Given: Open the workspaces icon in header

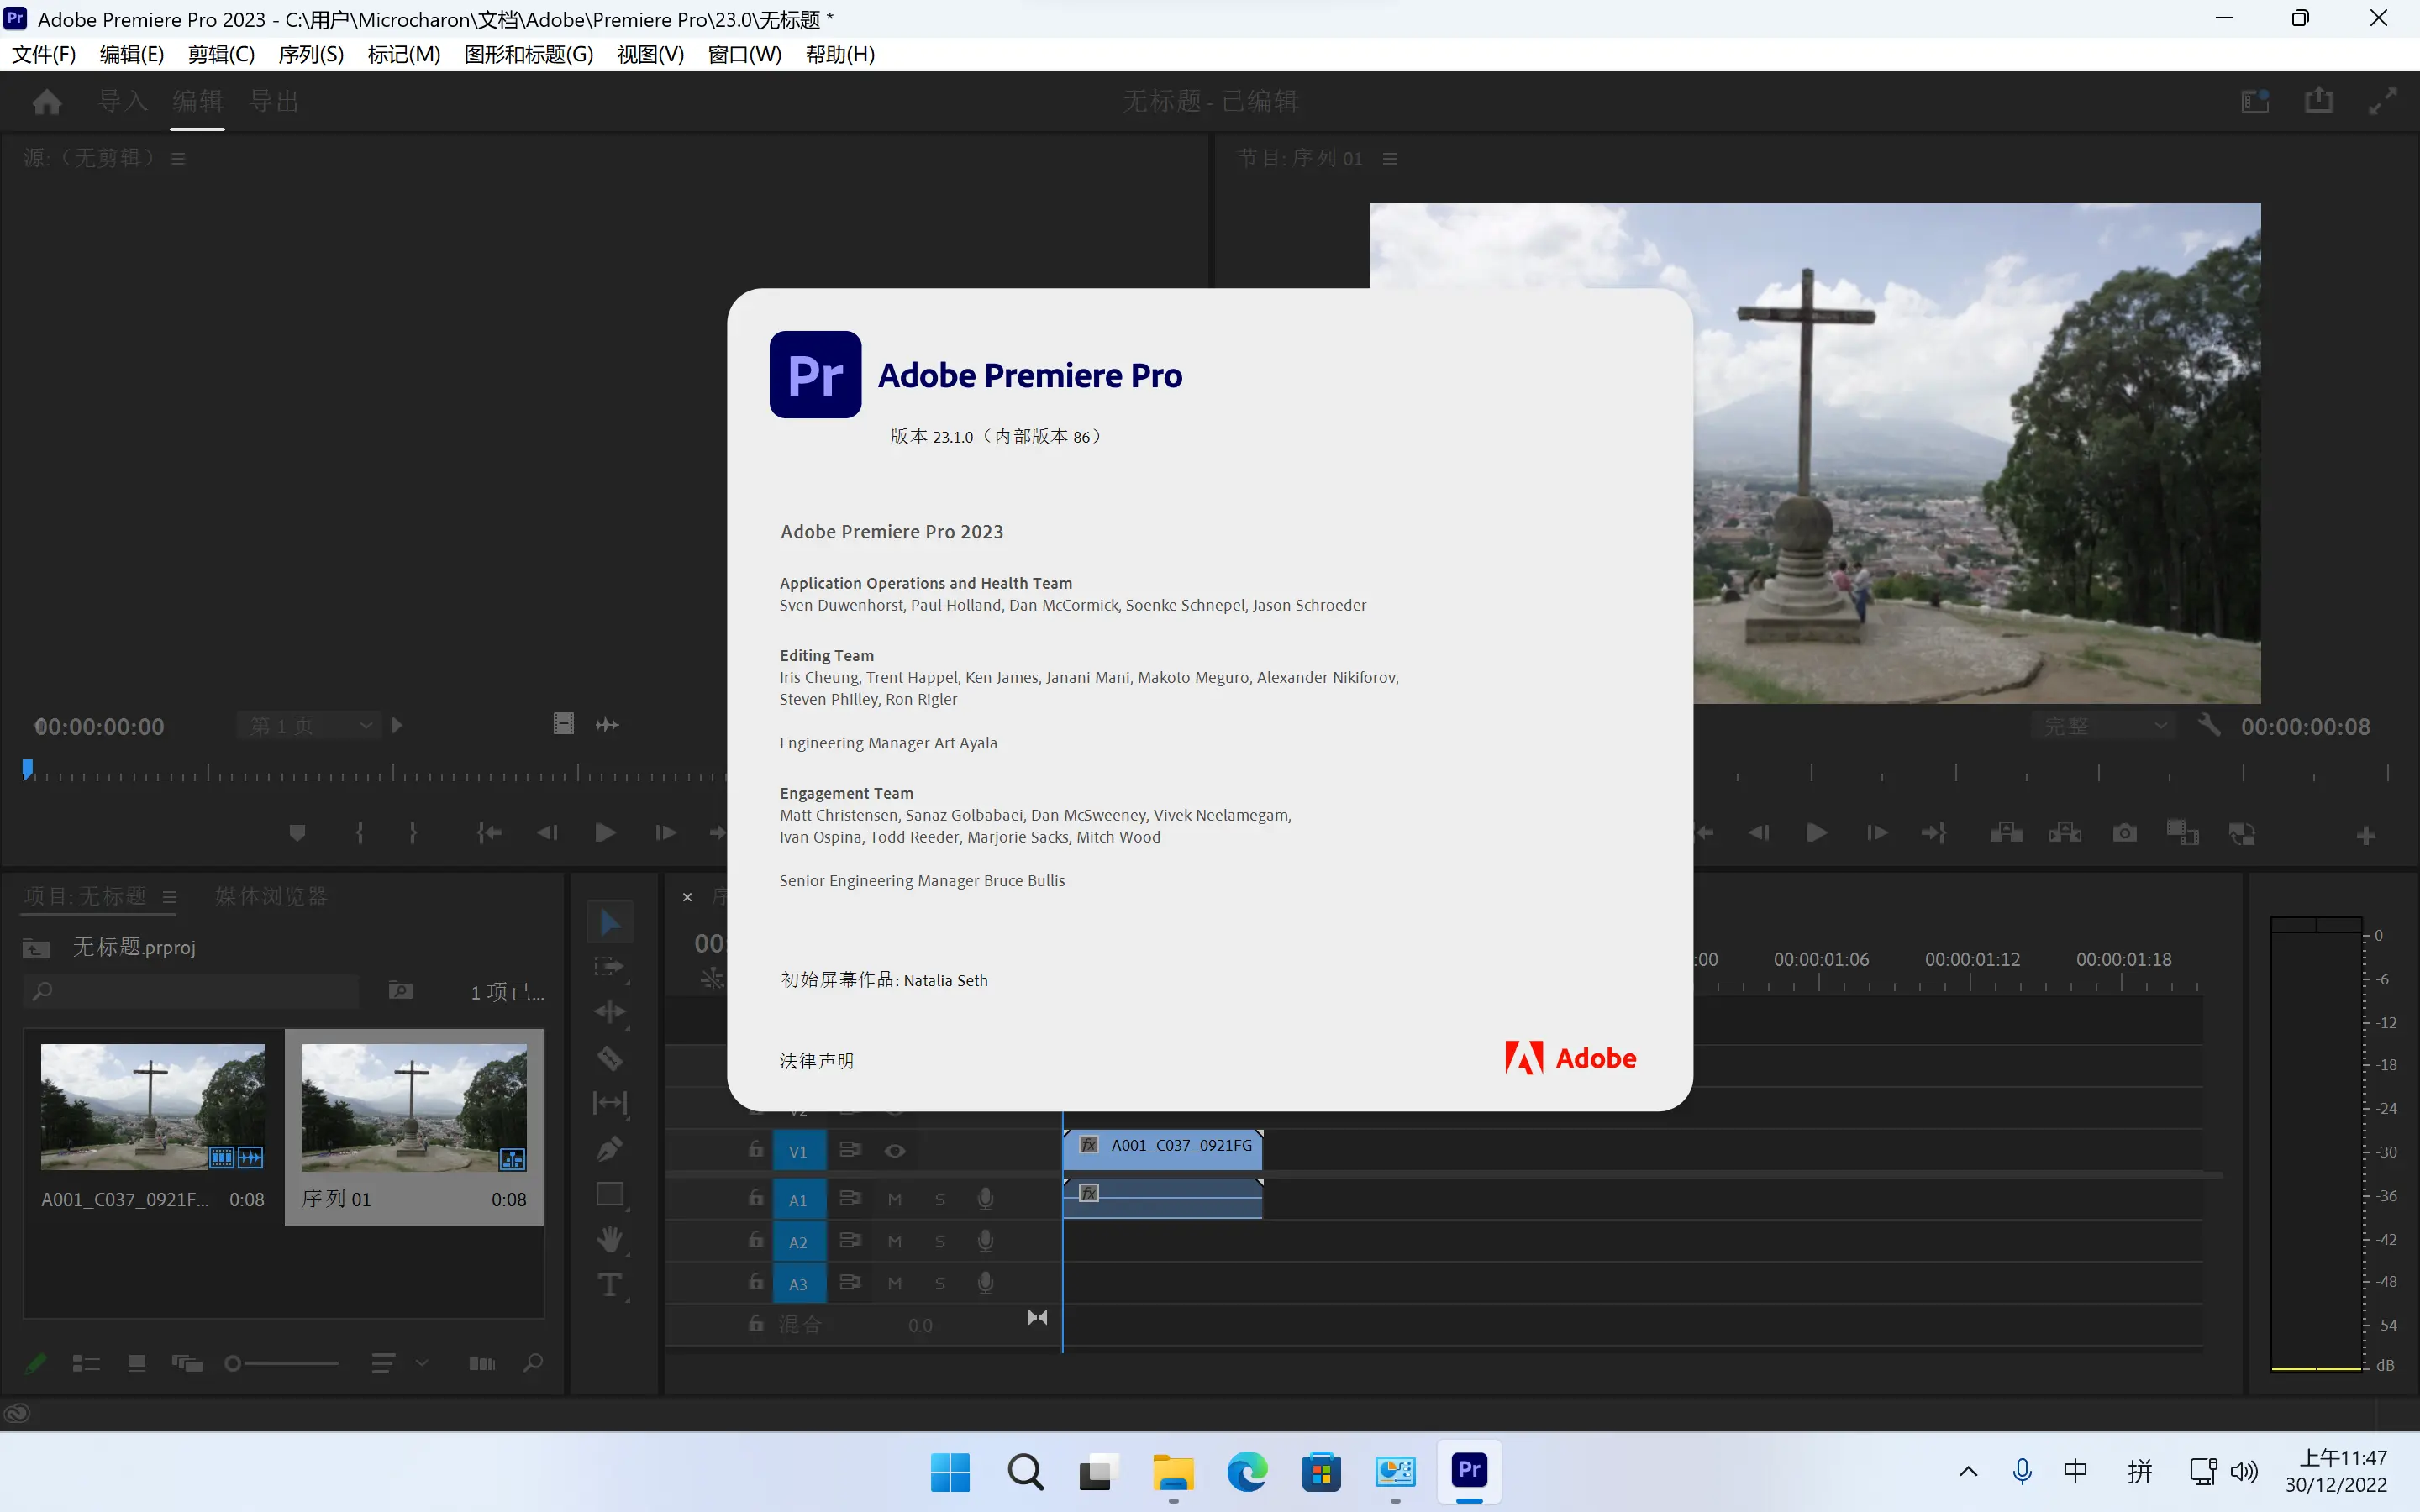Looking at the screenshot, I should pyautogui.click(x=2255, y=101).
